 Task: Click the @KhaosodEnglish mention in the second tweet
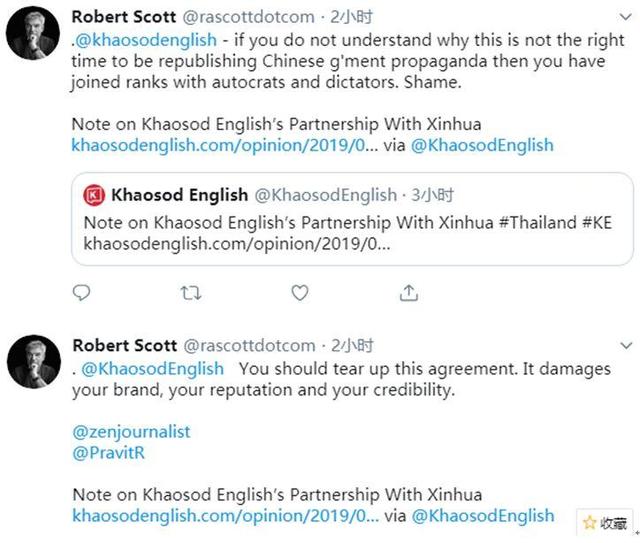pyautogui.click(x=152, y=369)
